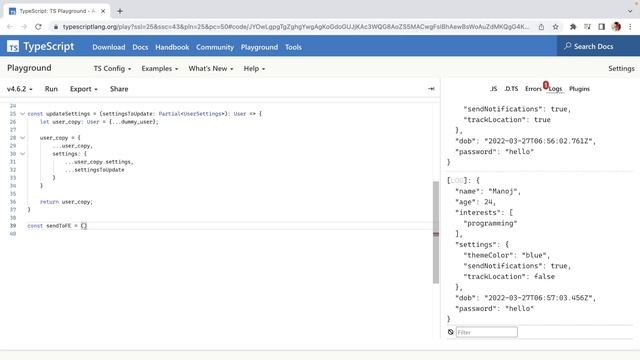Viewport: 640px width, 360px height.
Task: Click the browser address bar URL
Action: click(x=296, y=27)
